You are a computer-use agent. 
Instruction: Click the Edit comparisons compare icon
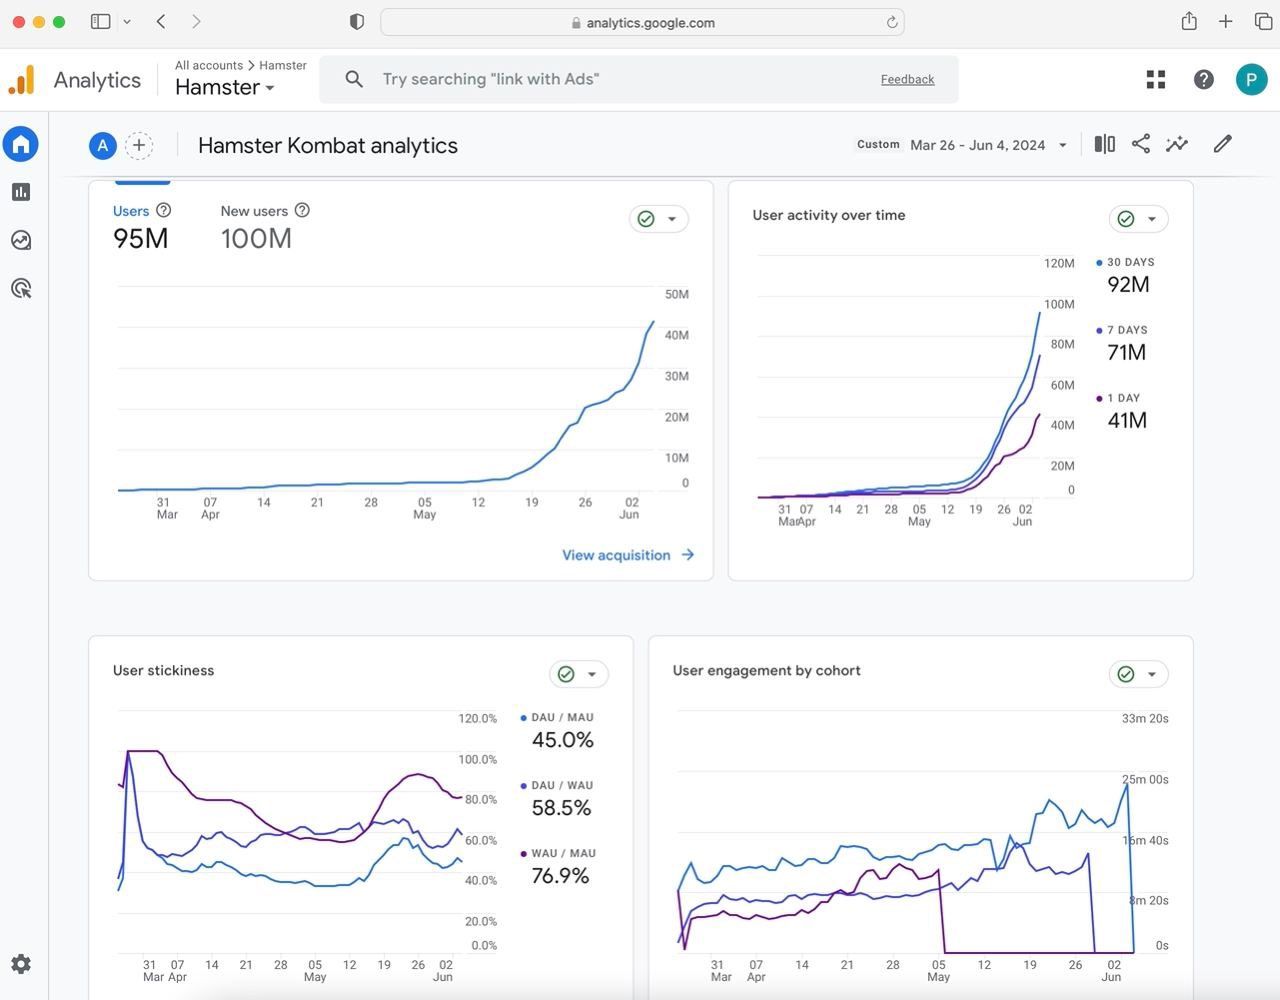[1104, 144]
